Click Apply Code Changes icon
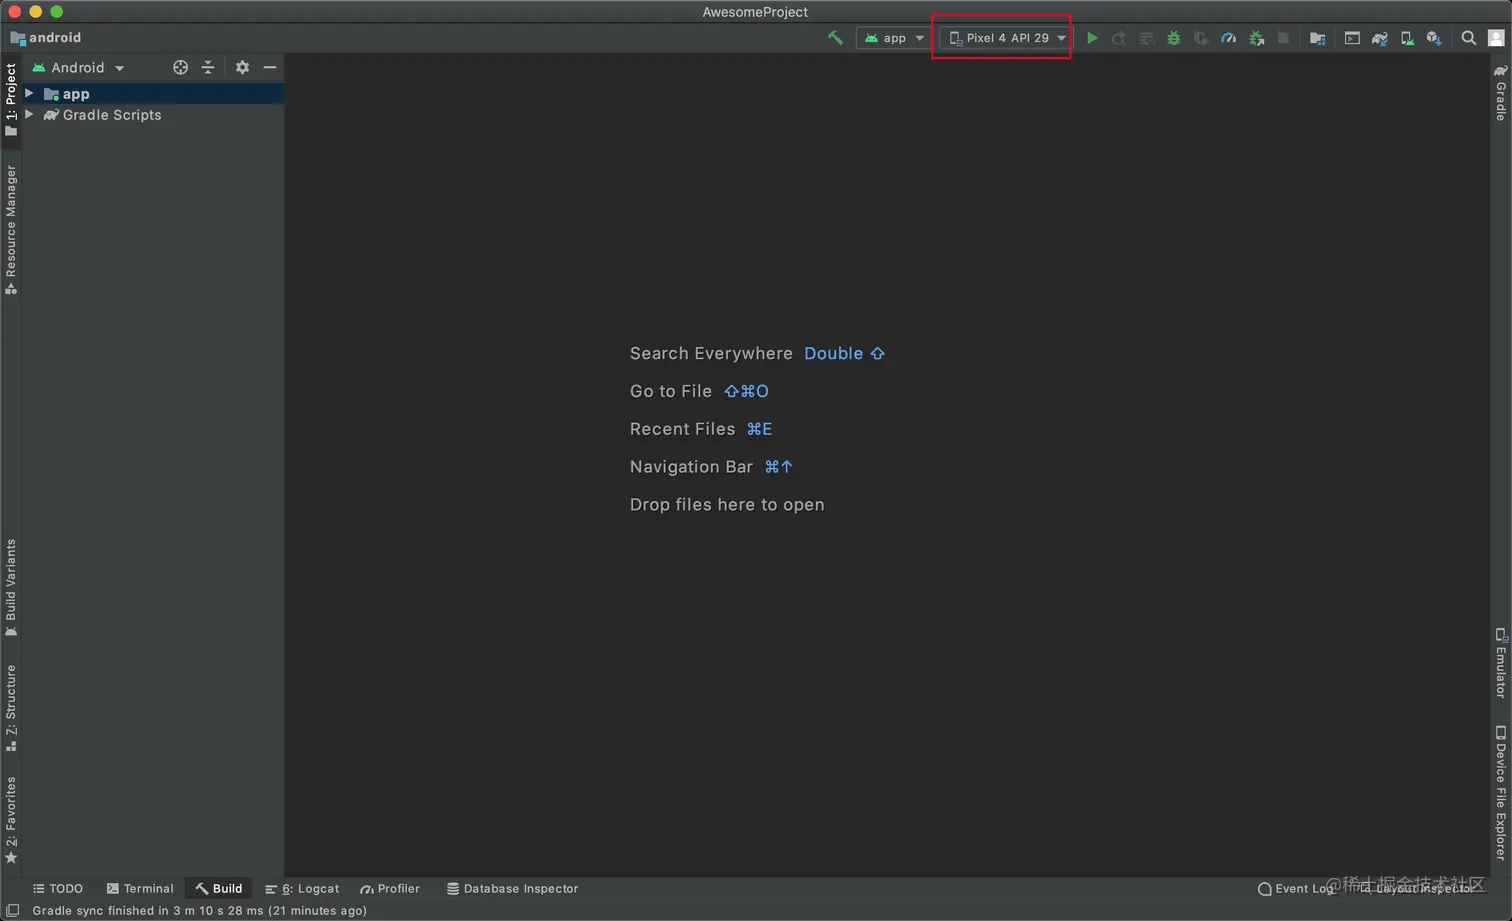The height and width of the screenshot is (921, 1512). coord(1146,38)
